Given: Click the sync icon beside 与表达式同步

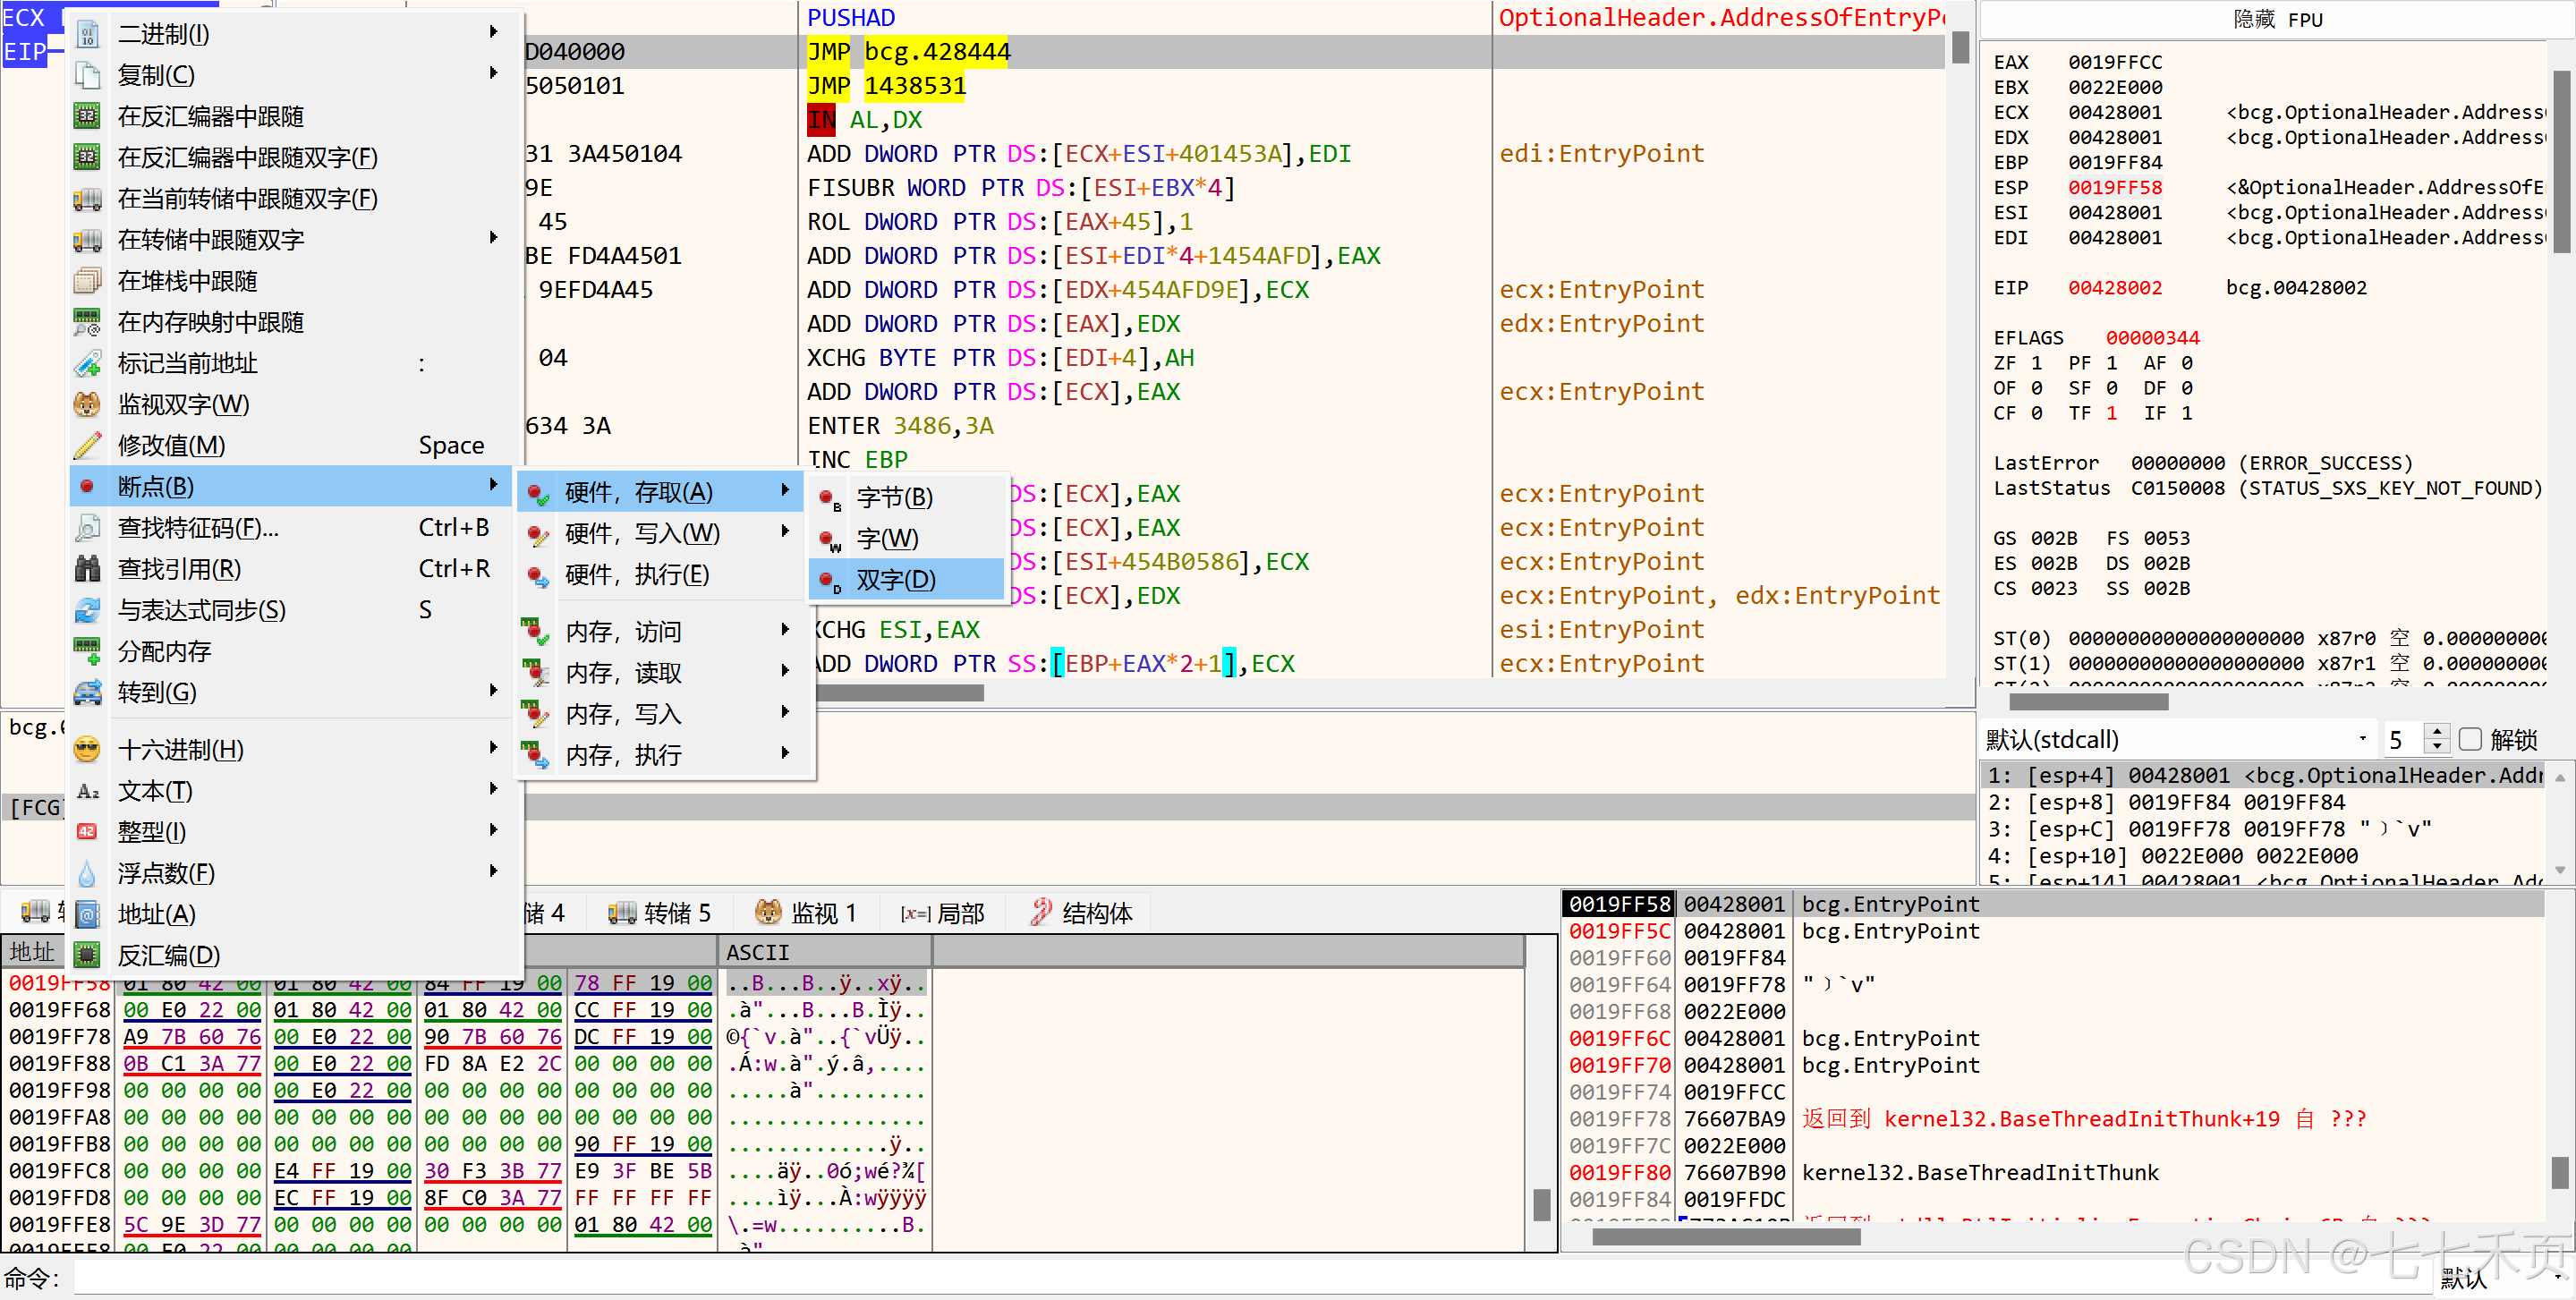Looking at the screenshot, I should (x=88, y=610).
